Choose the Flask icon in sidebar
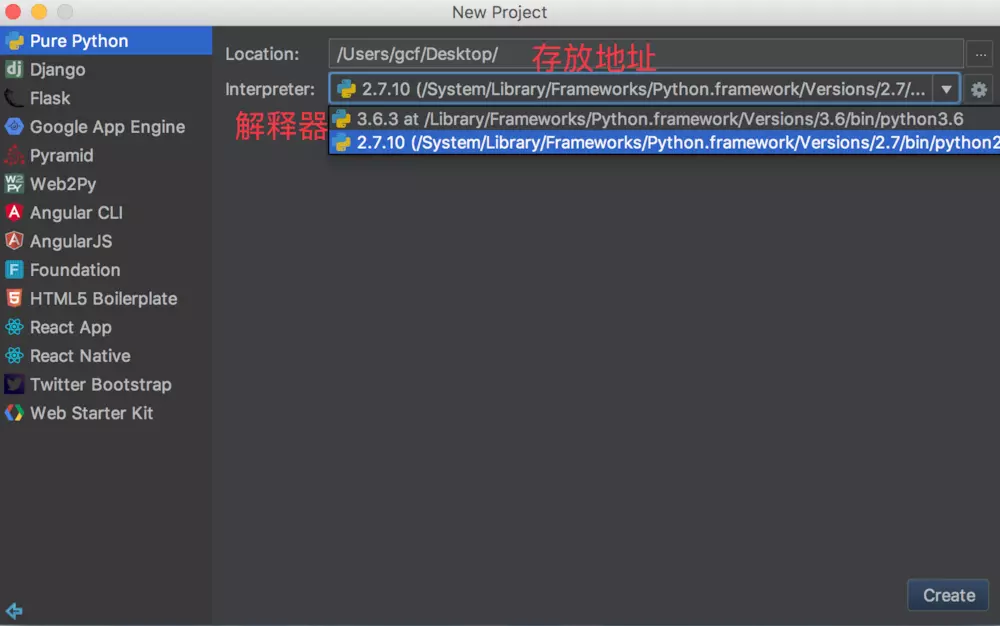1000x626 pixels. 14,98
